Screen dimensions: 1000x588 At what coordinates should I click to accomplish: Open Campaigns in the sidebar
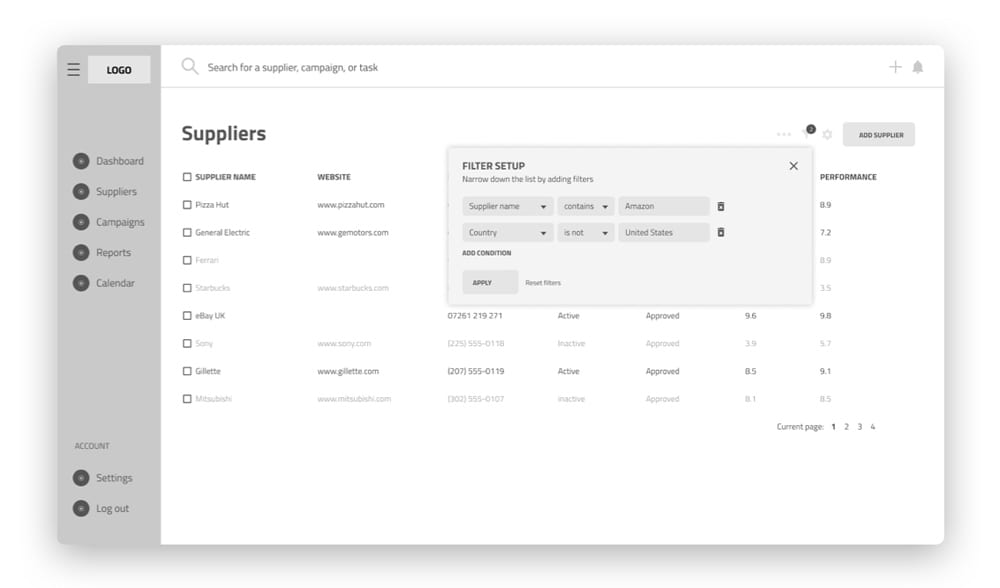120,222
